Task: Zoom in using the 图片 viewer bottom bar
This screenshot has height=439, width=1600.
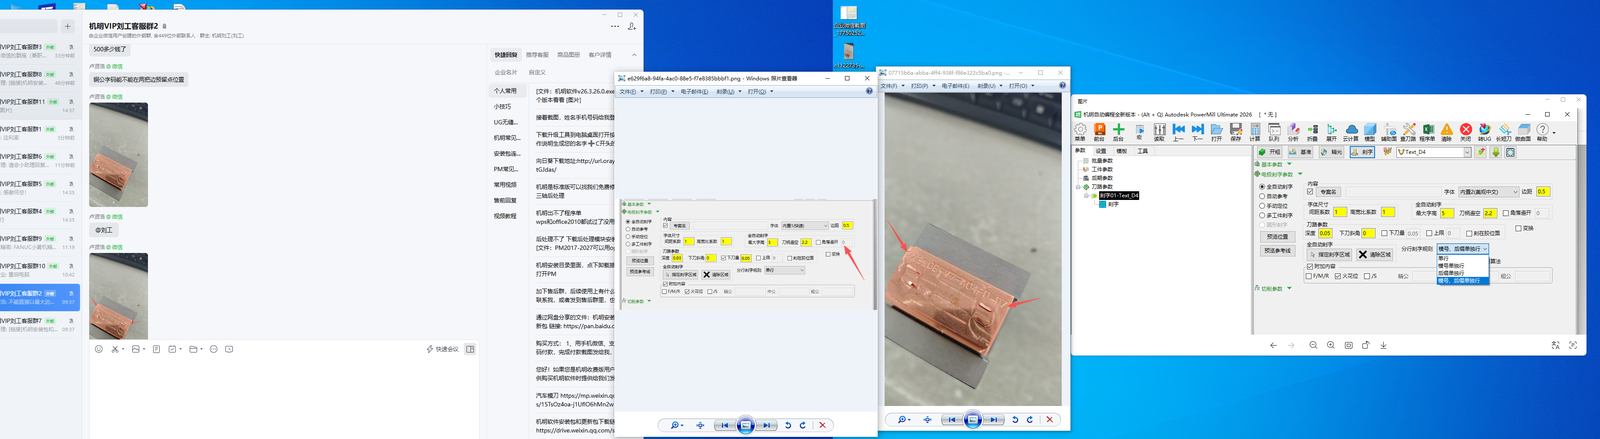Action: click(x=1331, y=345)
